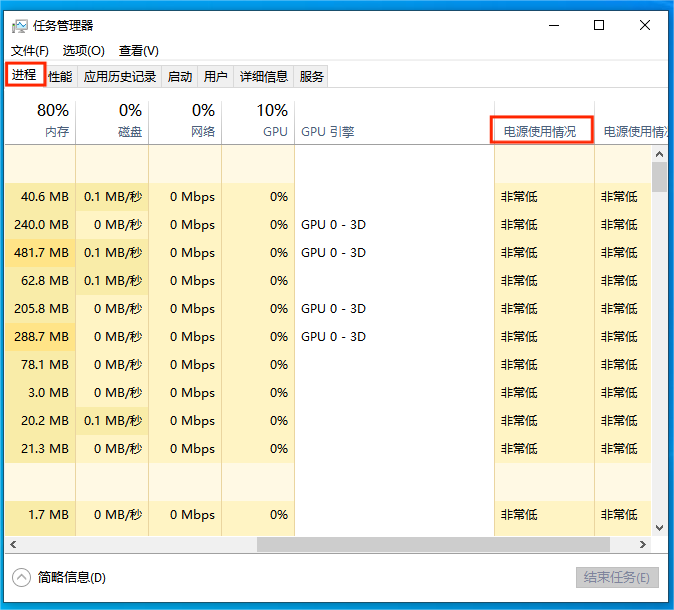Open the 用户 tab
This screenshot has height=610, width=674.
tap(215, 76)
